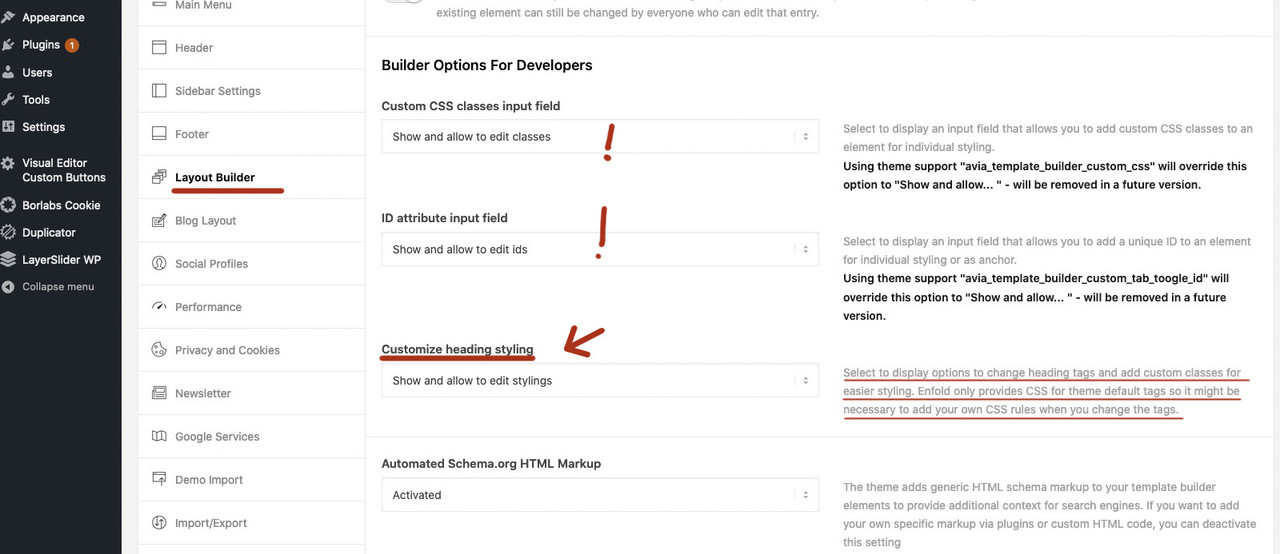
Task: Click the Import/Export icon
Action: point(159,522)
